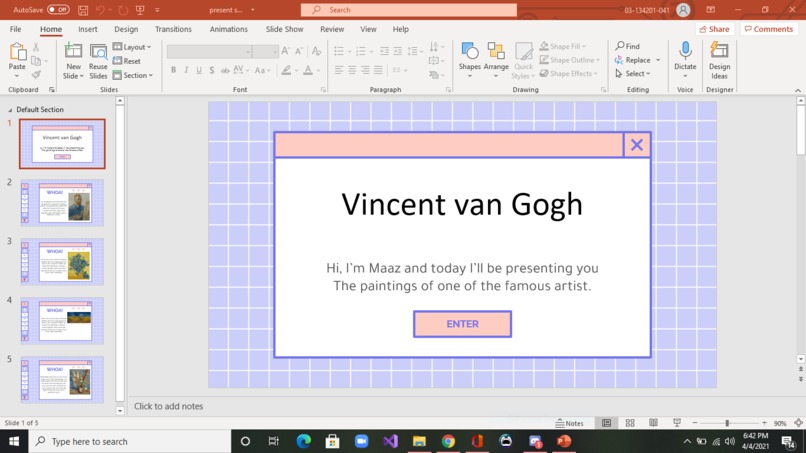
Task: Click the Replace button
Action: [x=632, y=60]
